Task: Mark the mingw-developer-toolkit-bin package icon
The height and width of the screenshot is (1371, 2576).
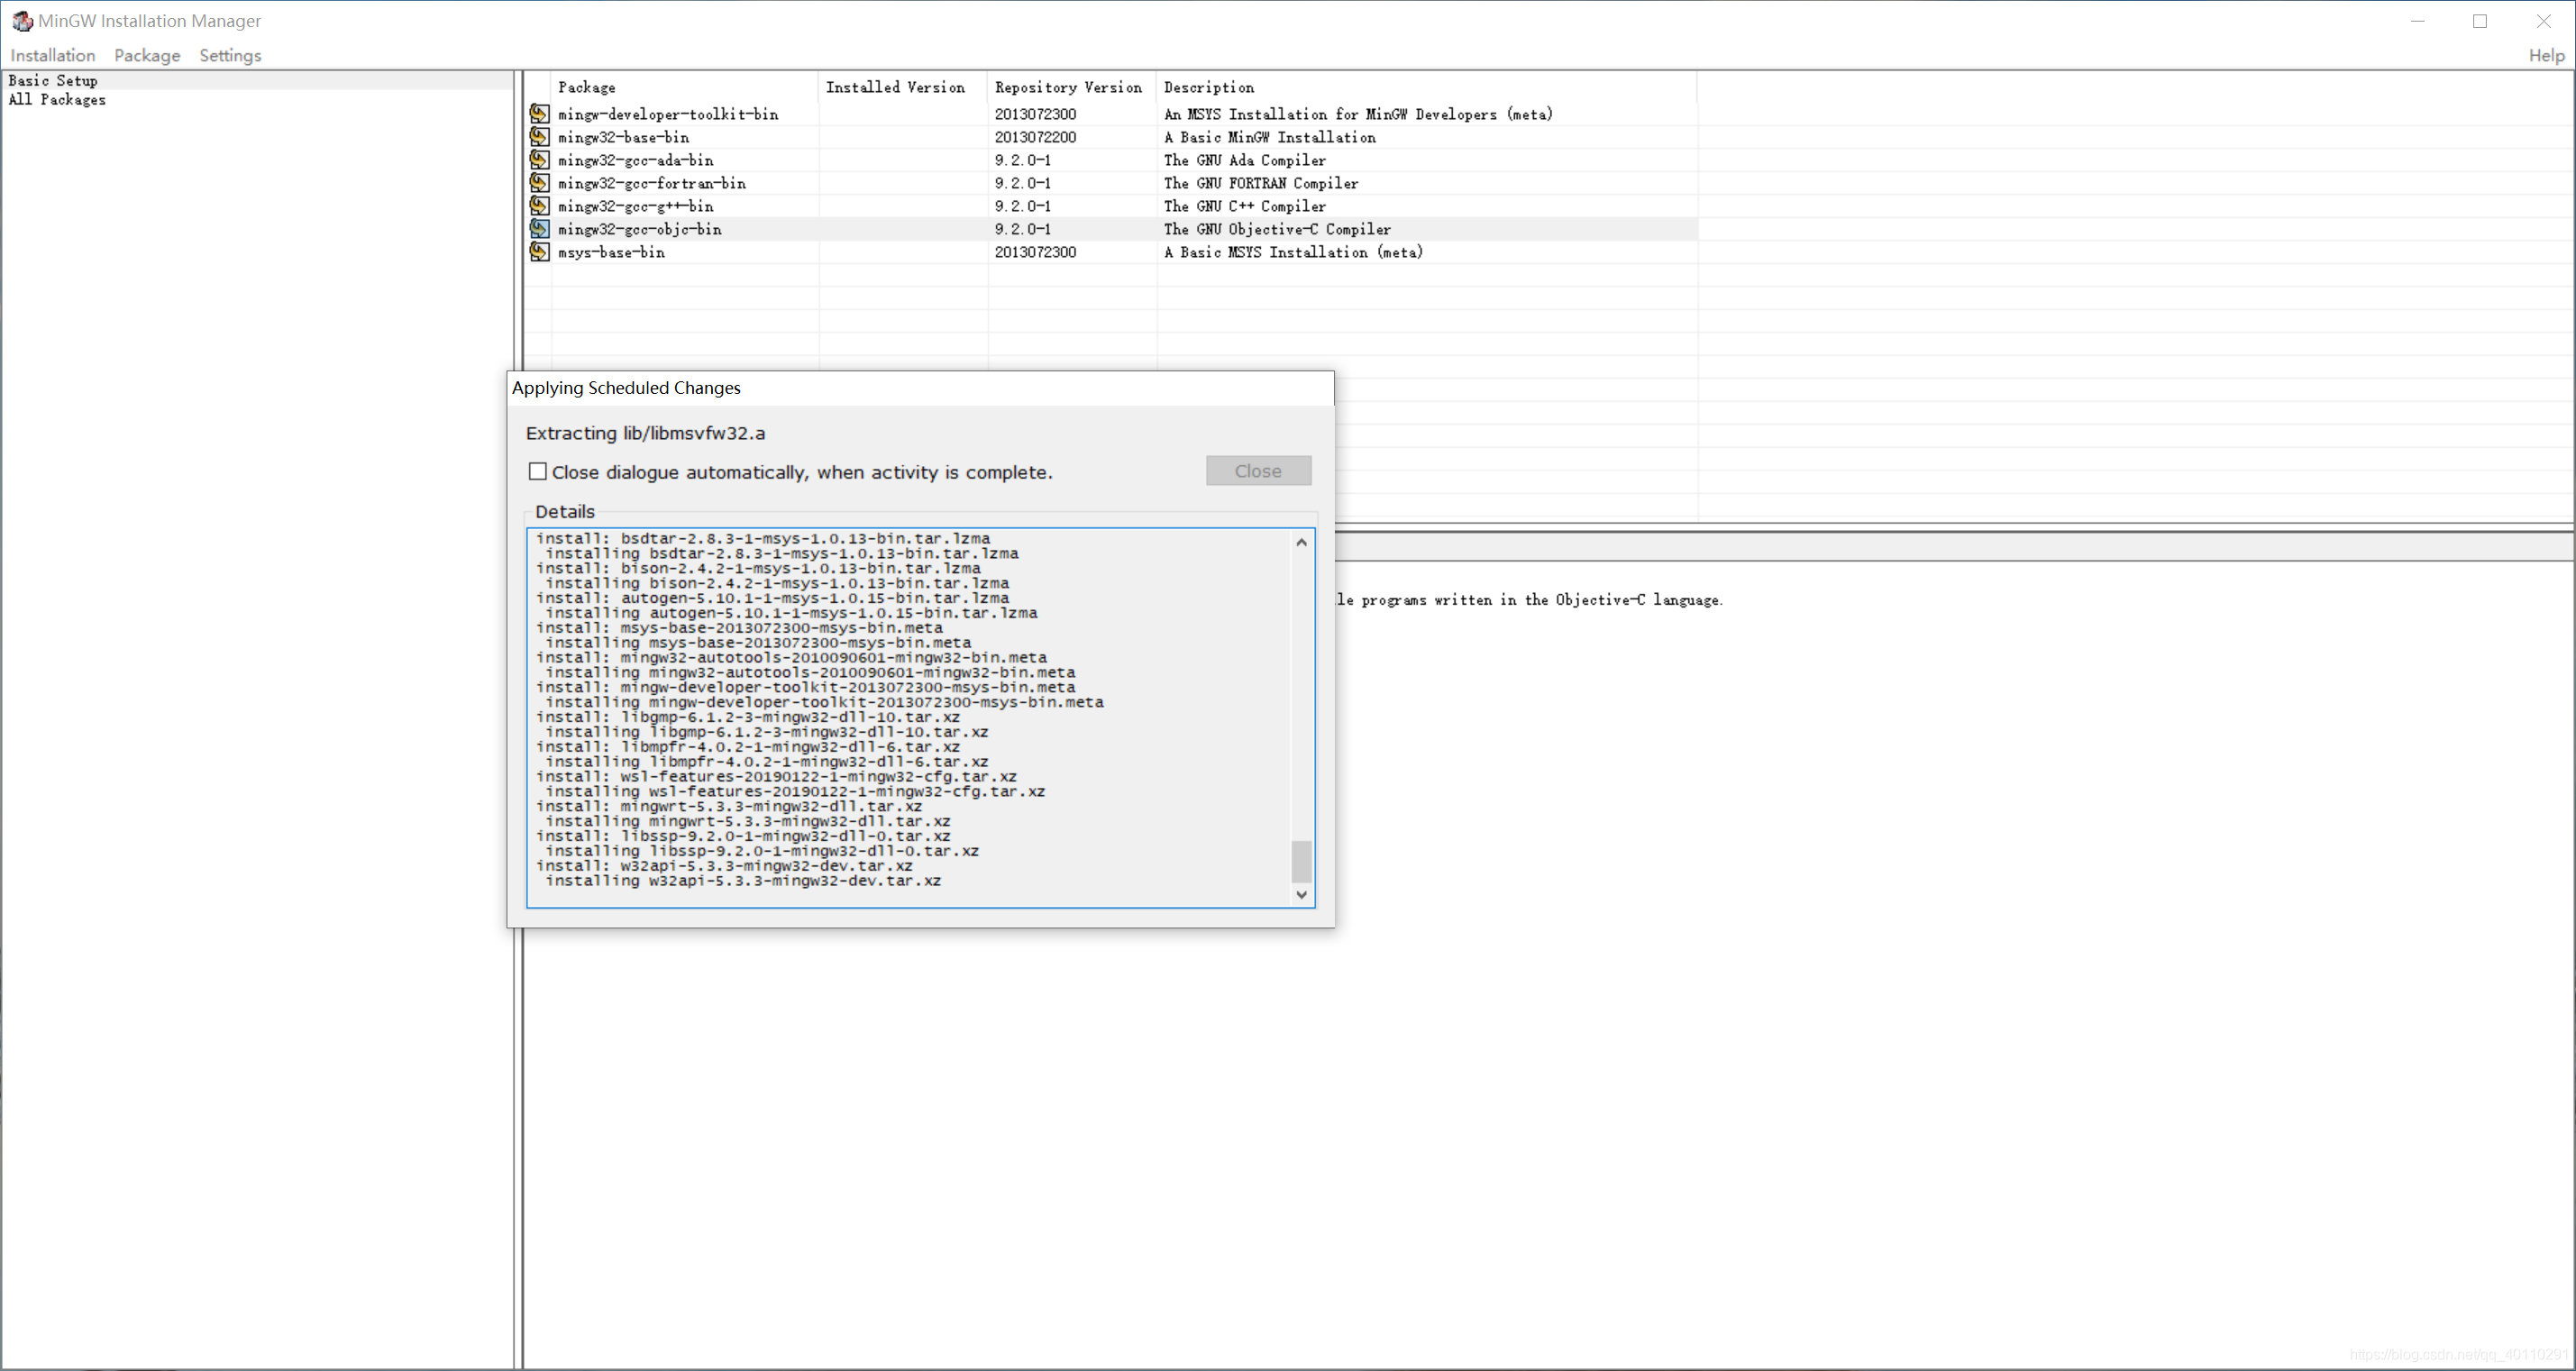Action: pos(539,114)
